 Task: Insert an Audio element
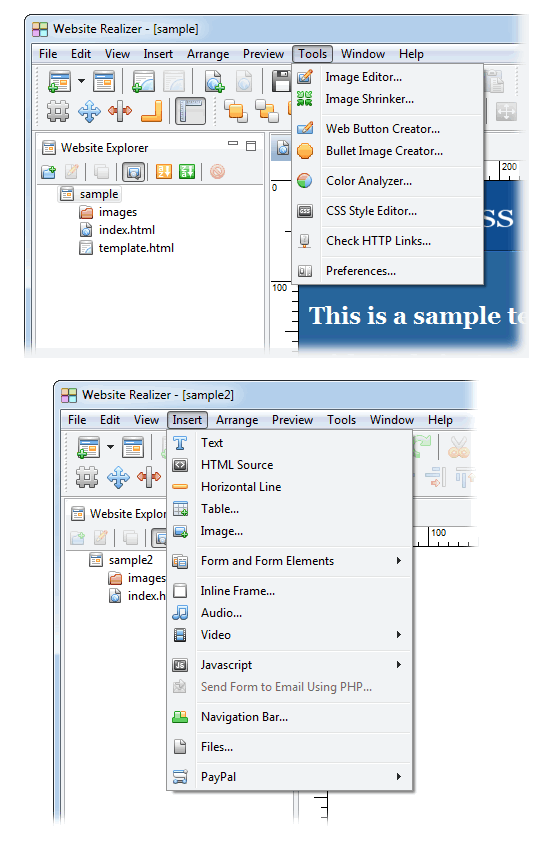coord(221,613)
